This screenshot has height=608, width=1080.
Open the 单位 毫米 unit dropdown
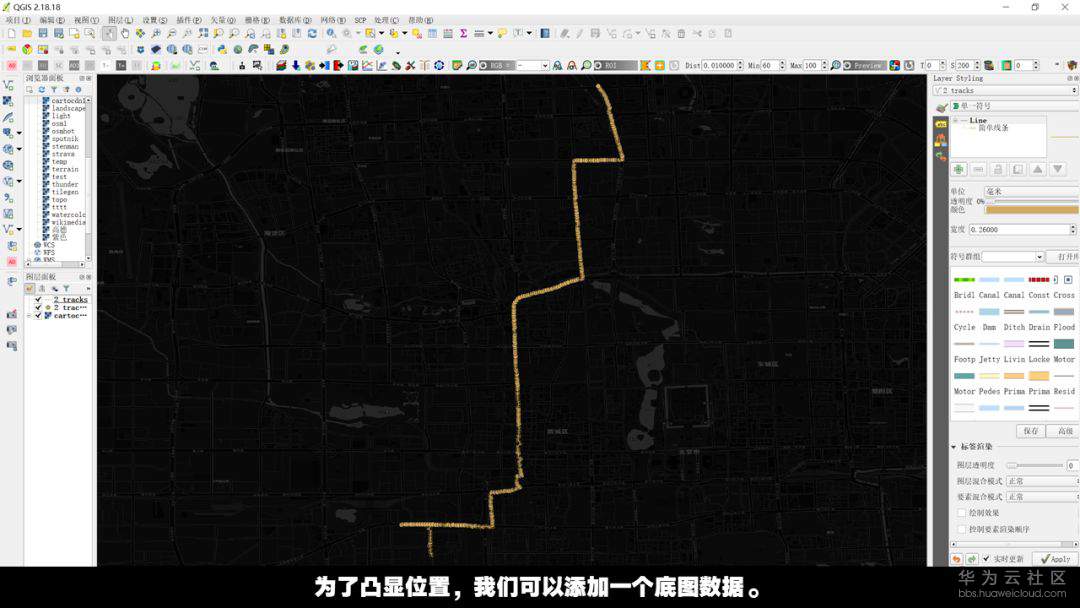pos(1030,191)
